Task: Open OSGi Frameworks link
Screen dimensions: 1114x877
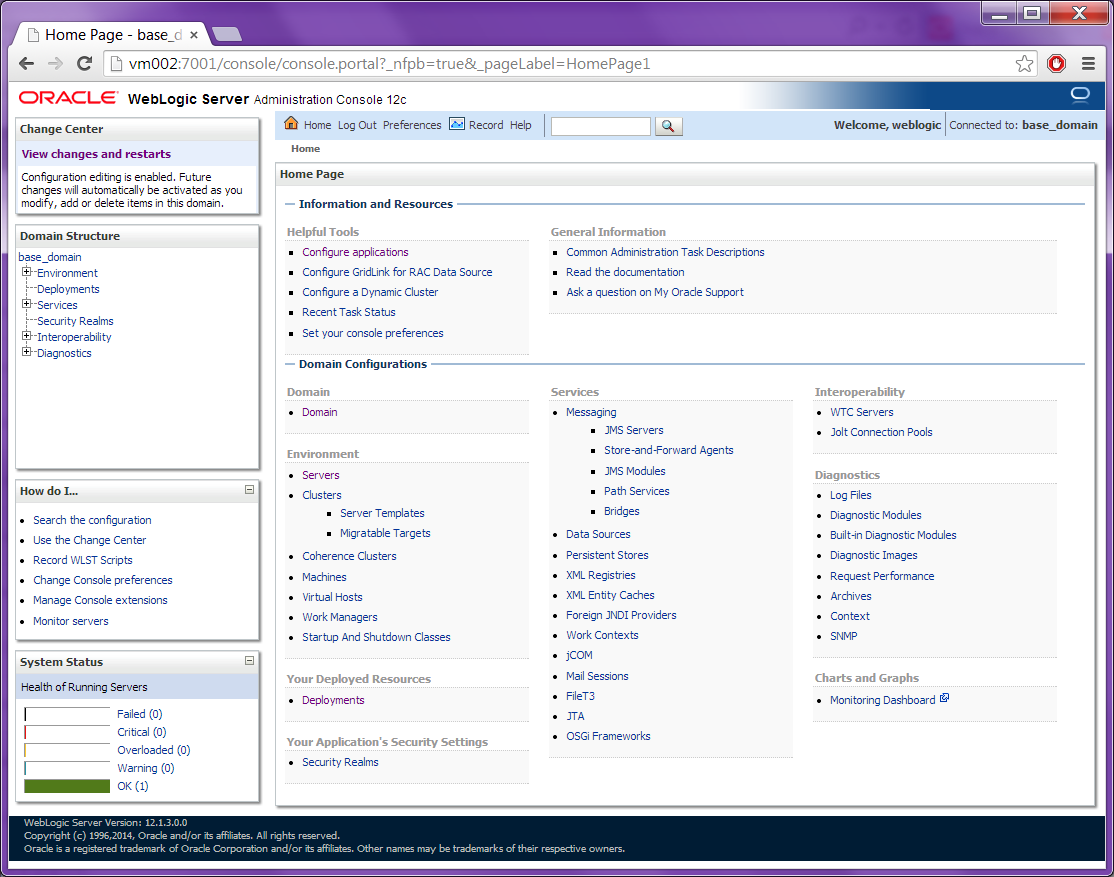Action: pyautogui.click(x=608, y=736)
